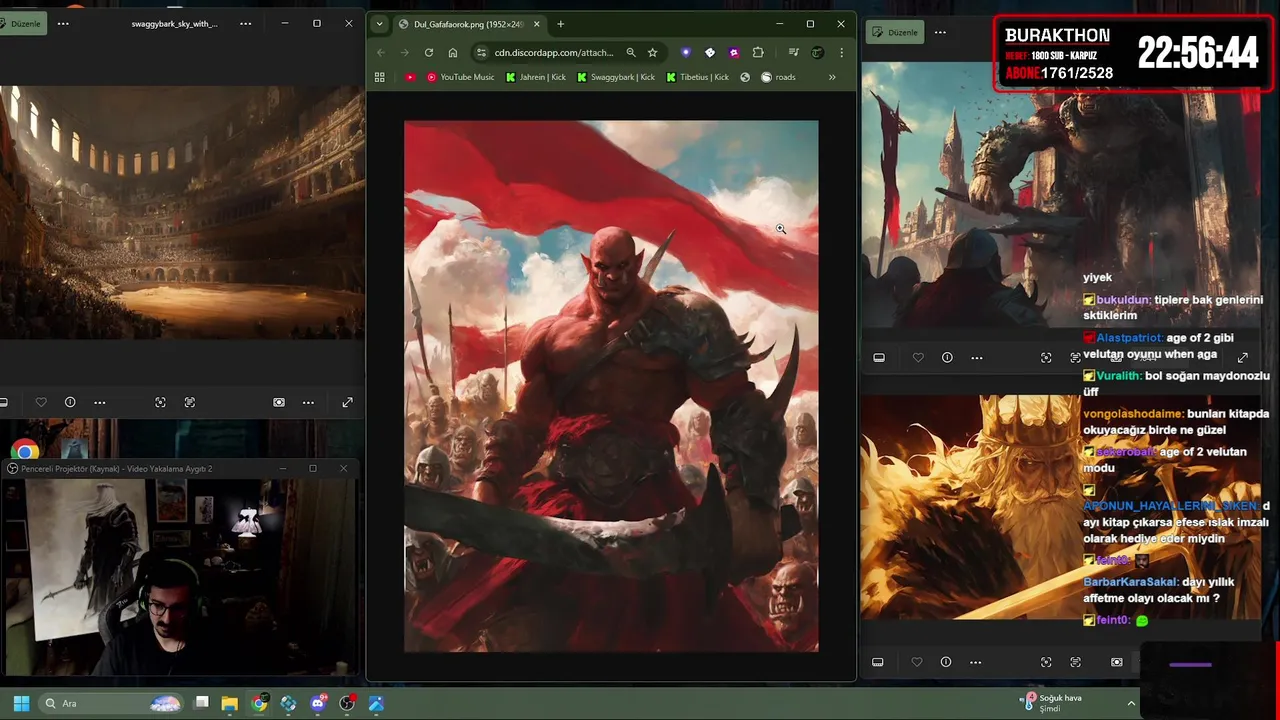
Task: Open Chrome media controls icon
Action: click(793, 52)
